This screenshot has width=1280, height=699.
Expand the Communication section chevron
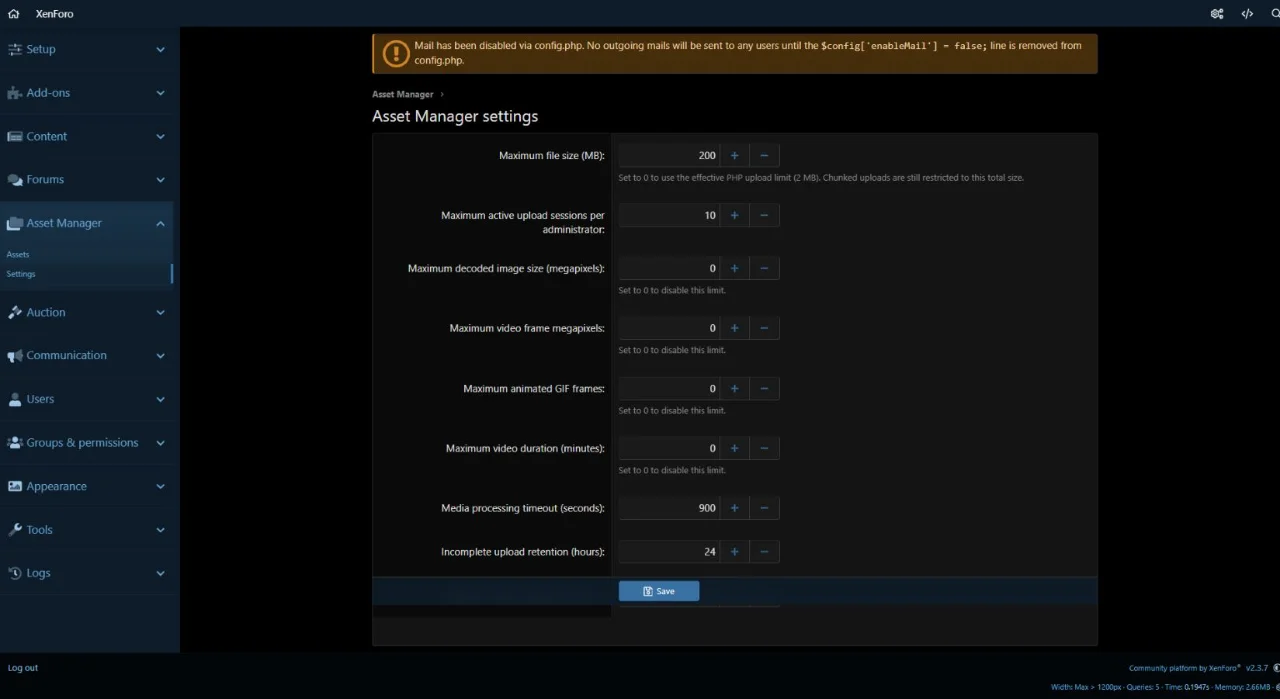[x=160, y=356]
